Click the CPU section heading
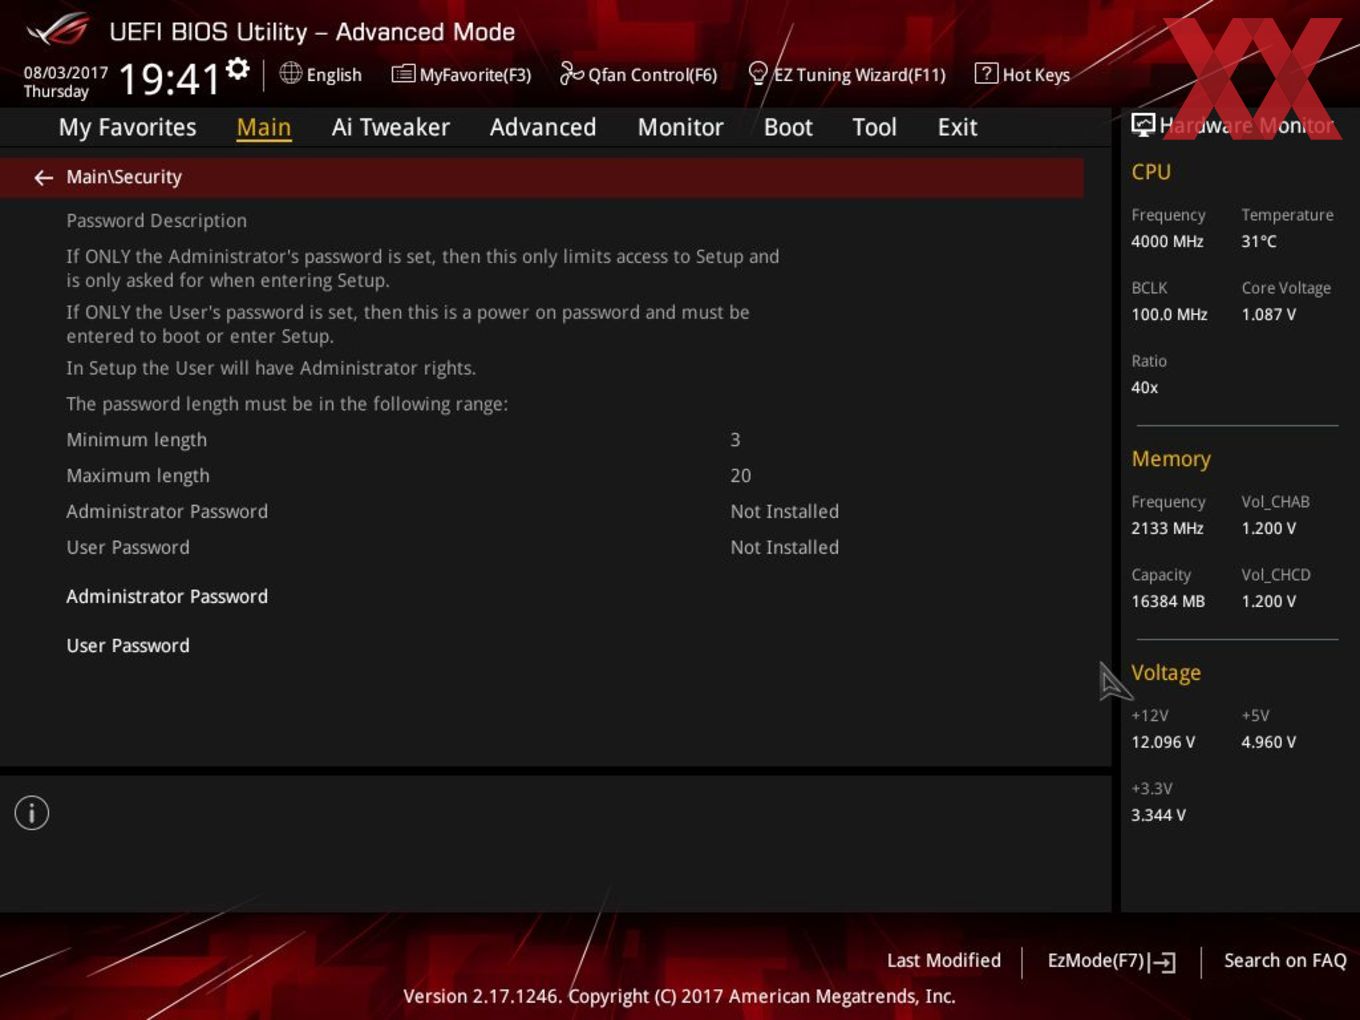1360x1020 pixels. click(1151, 172)
